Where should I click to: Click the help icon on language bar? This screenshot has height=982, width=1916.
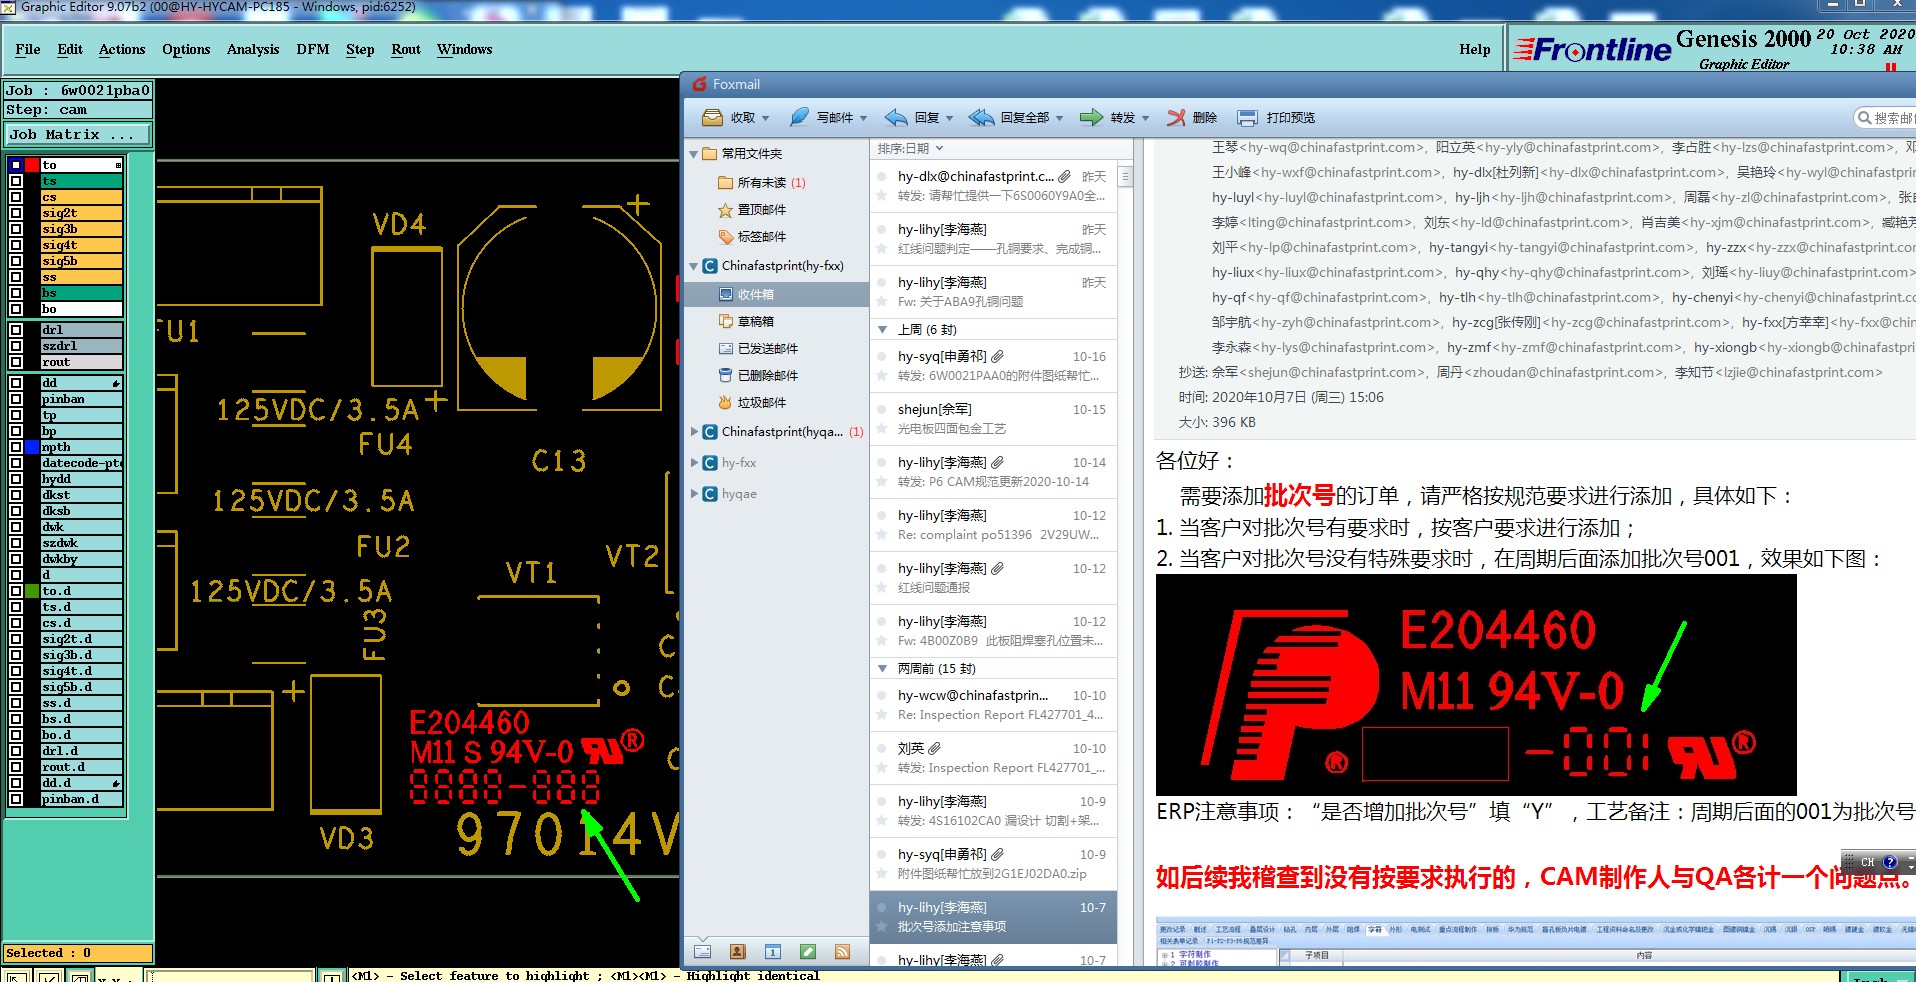click(x=1890, y=862)
